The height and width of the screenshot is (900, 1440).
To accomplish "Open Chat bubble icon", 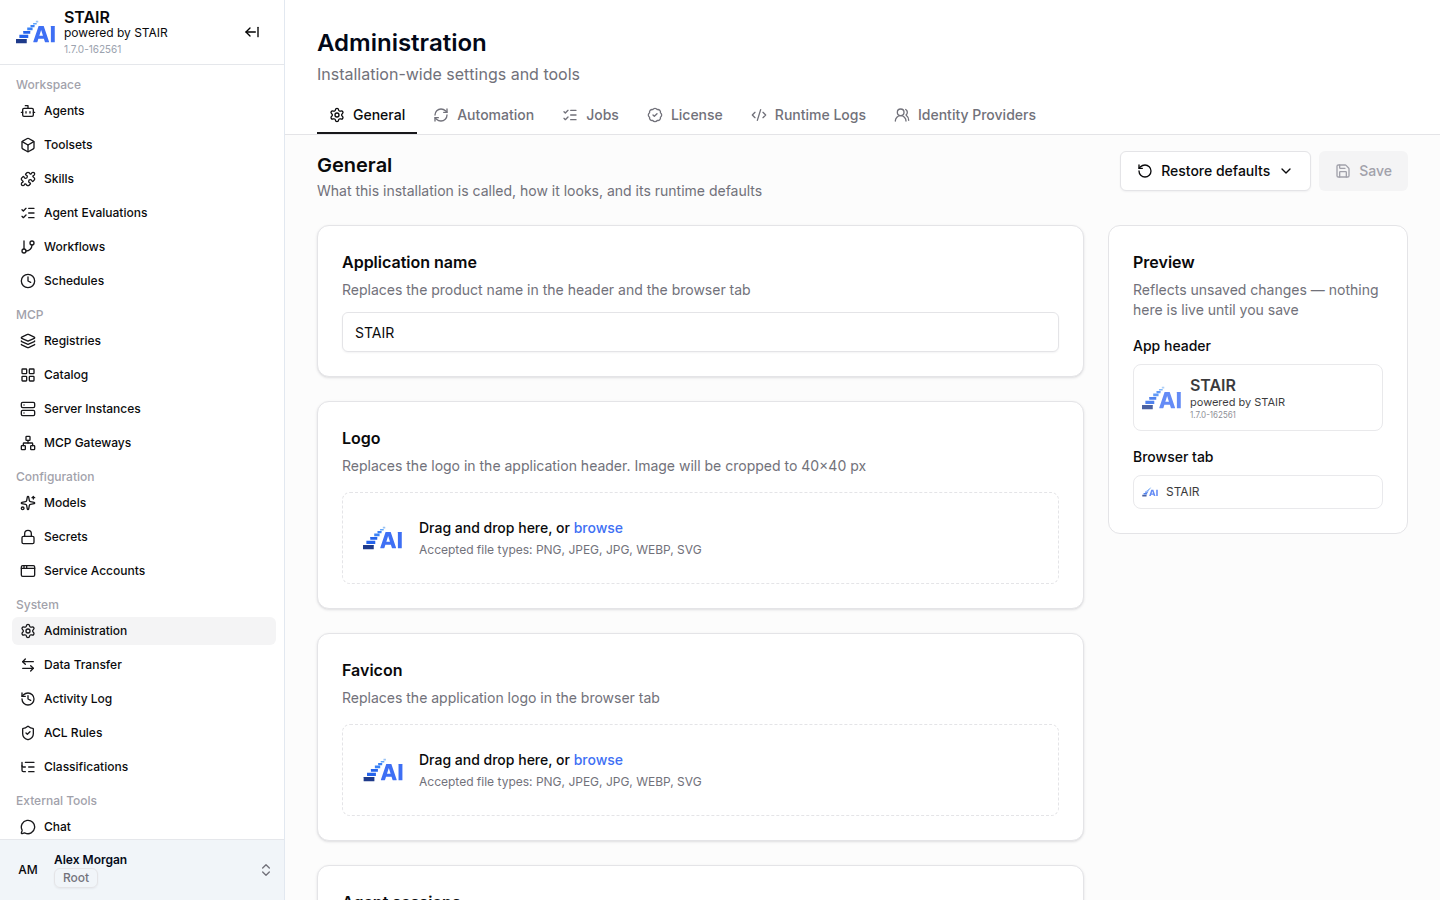I will 28,827.
